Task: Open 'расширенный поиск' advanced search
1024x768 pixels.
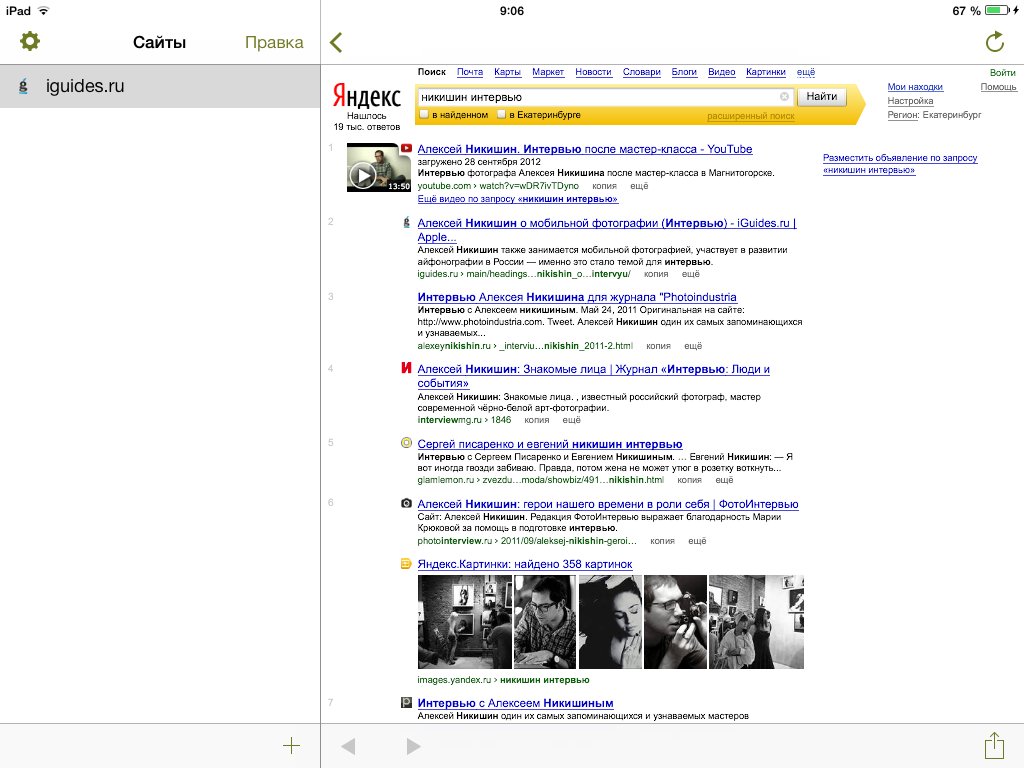Action: point(750,116)
